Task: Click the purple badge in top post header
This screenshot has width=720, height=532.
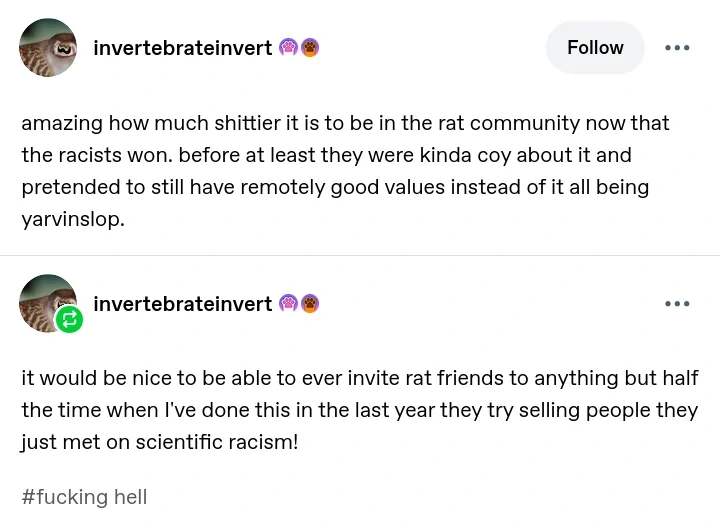Action: (289, 47)
